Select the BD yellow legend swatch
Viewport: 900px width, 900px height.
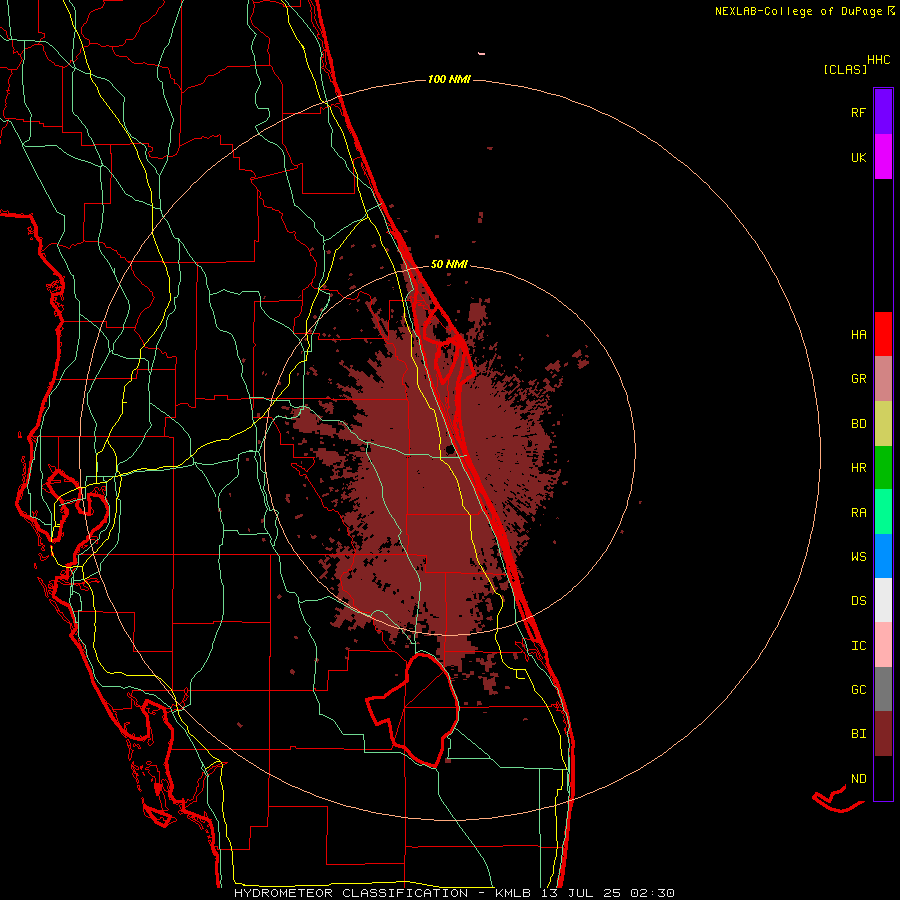tap(883, 424)
